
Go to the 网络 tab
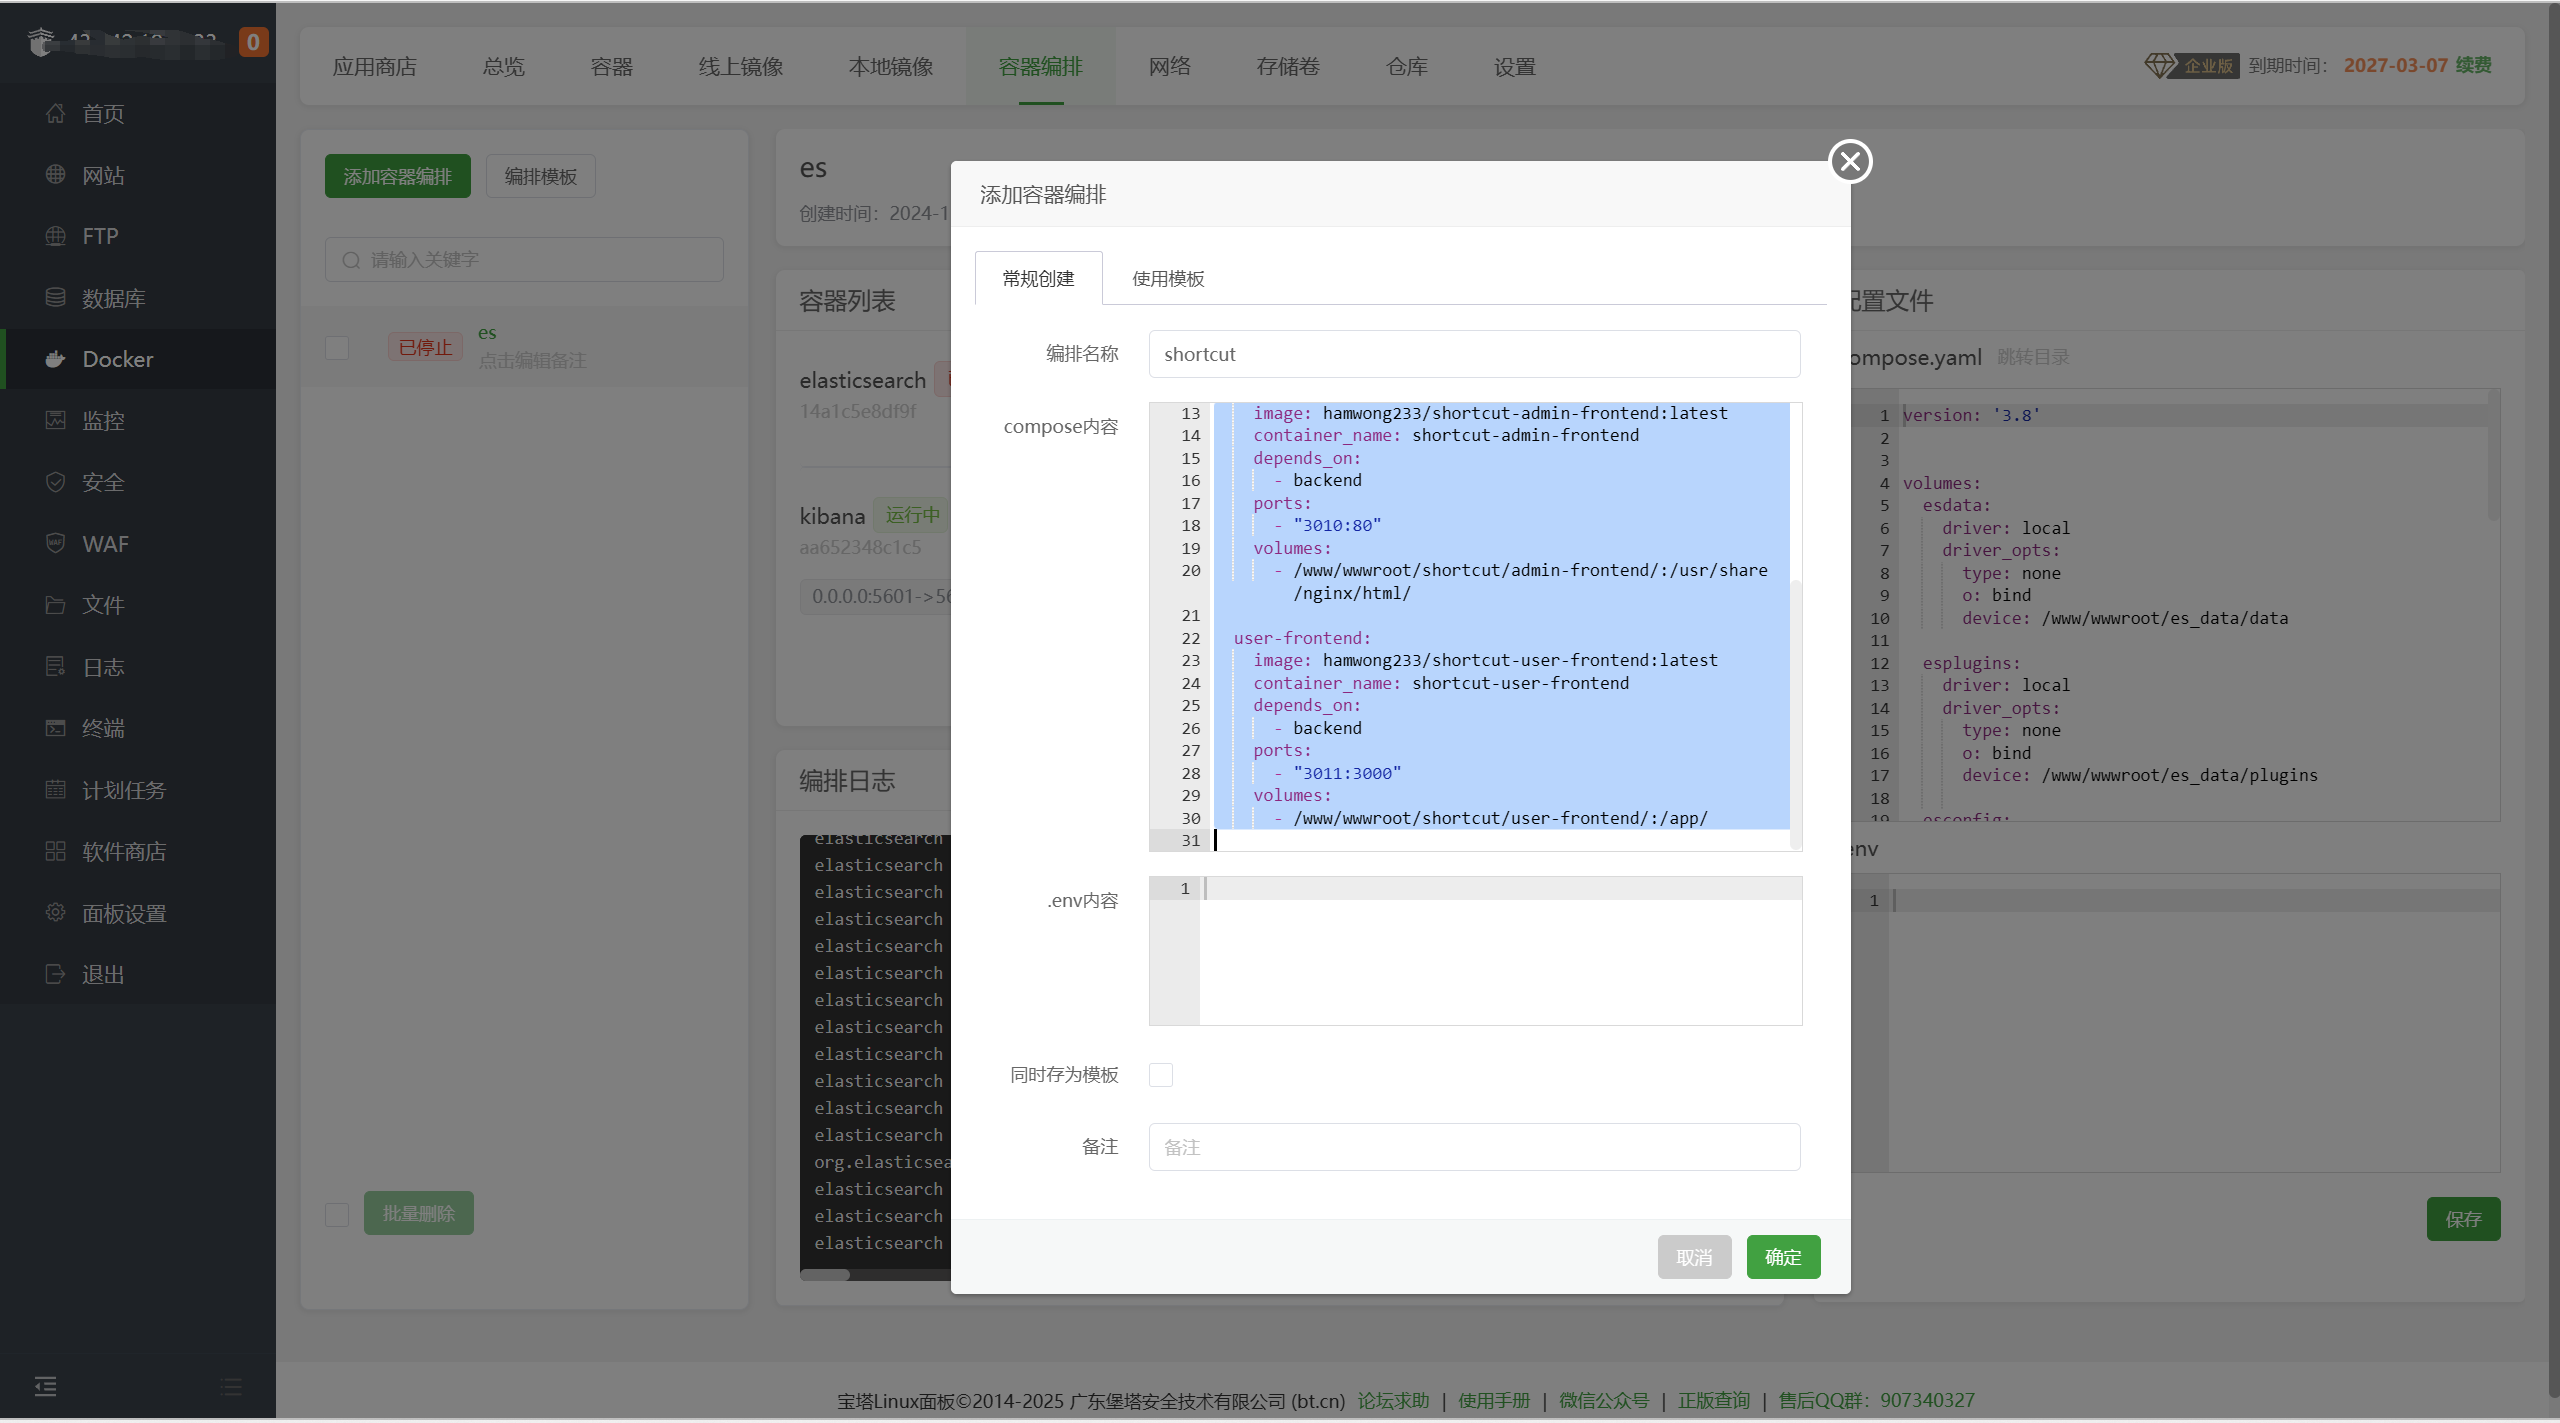click(1170, 67)
